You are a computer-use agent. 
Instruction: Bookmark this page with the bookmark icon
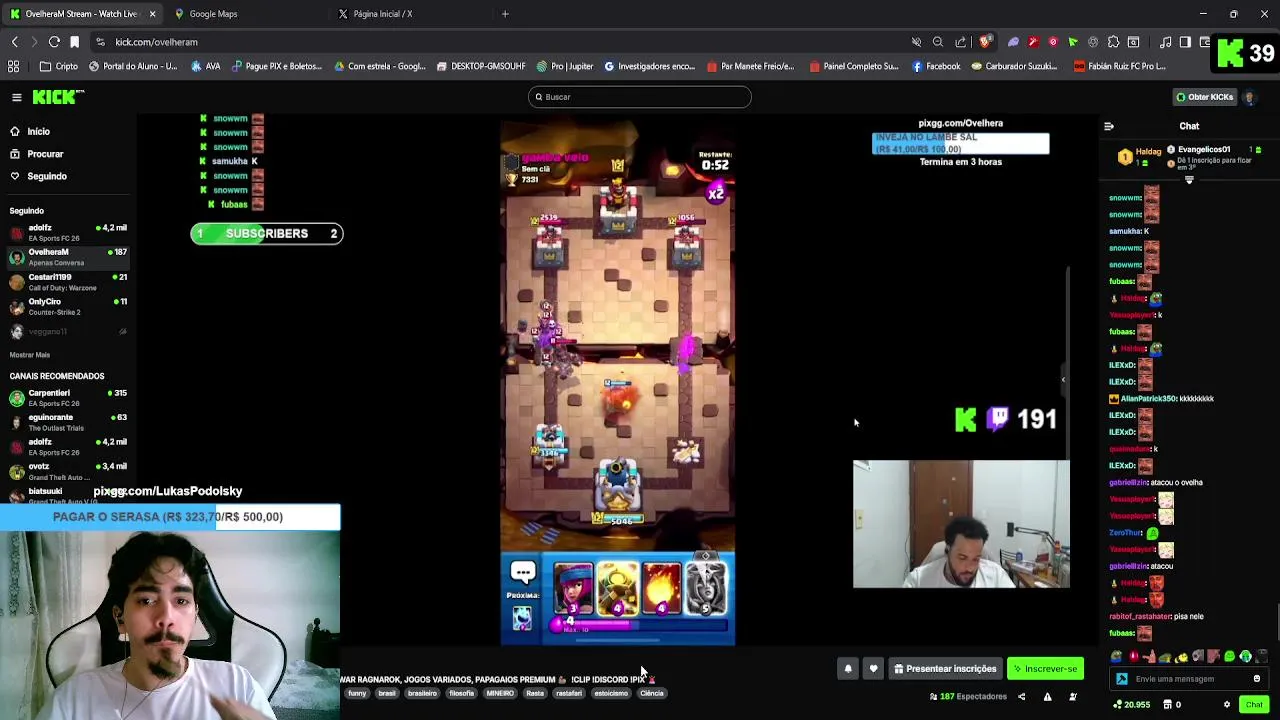coord(74,42)
